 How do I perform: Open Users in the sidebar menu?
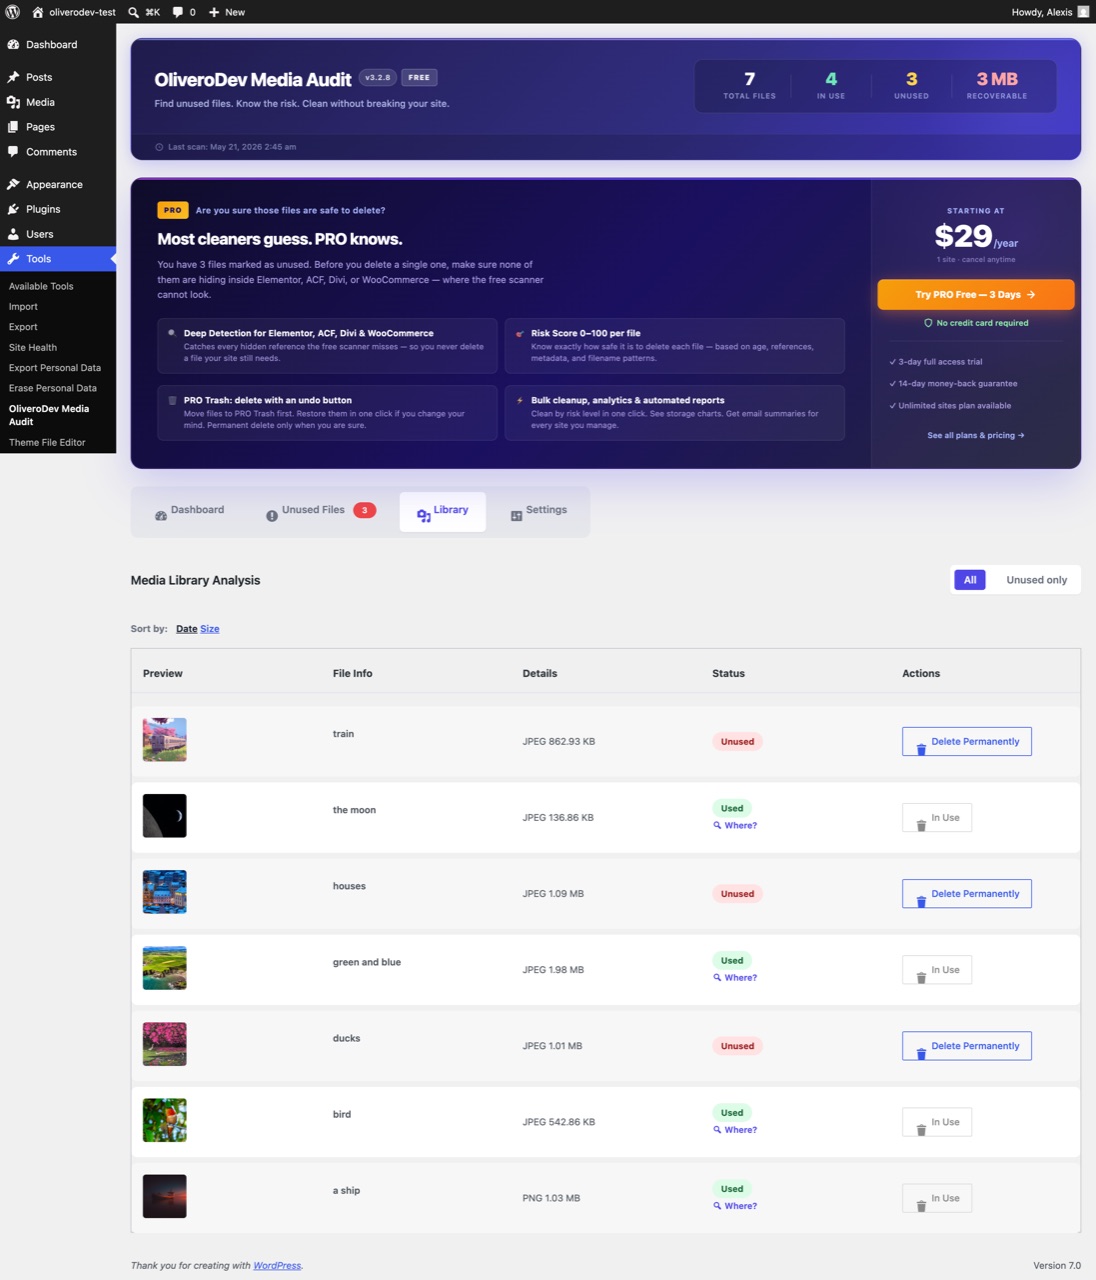pyautogui.click(x=58, y=234)
